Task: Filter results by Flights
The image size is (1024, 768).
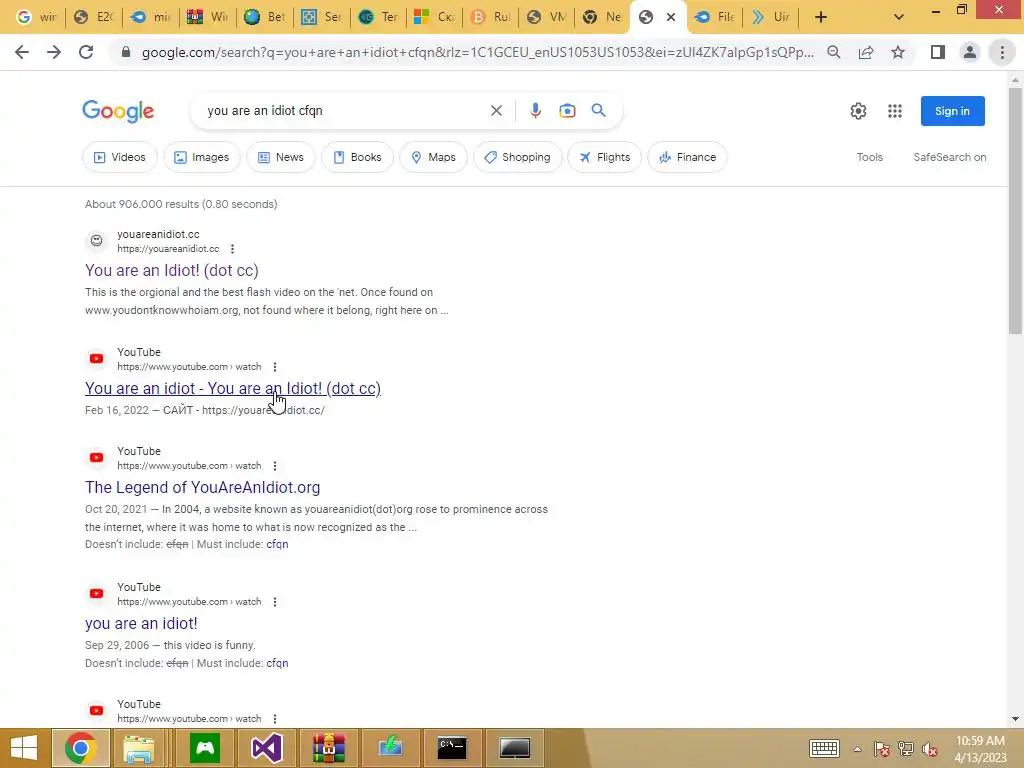Action: coord(605,157)
